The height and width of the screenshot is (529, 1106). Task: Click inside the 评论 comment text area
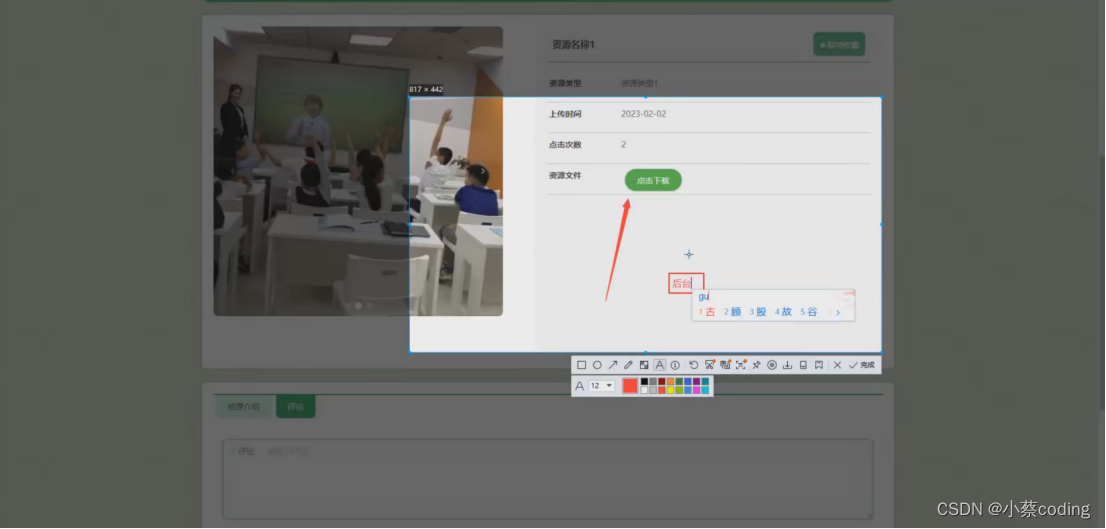548,480
